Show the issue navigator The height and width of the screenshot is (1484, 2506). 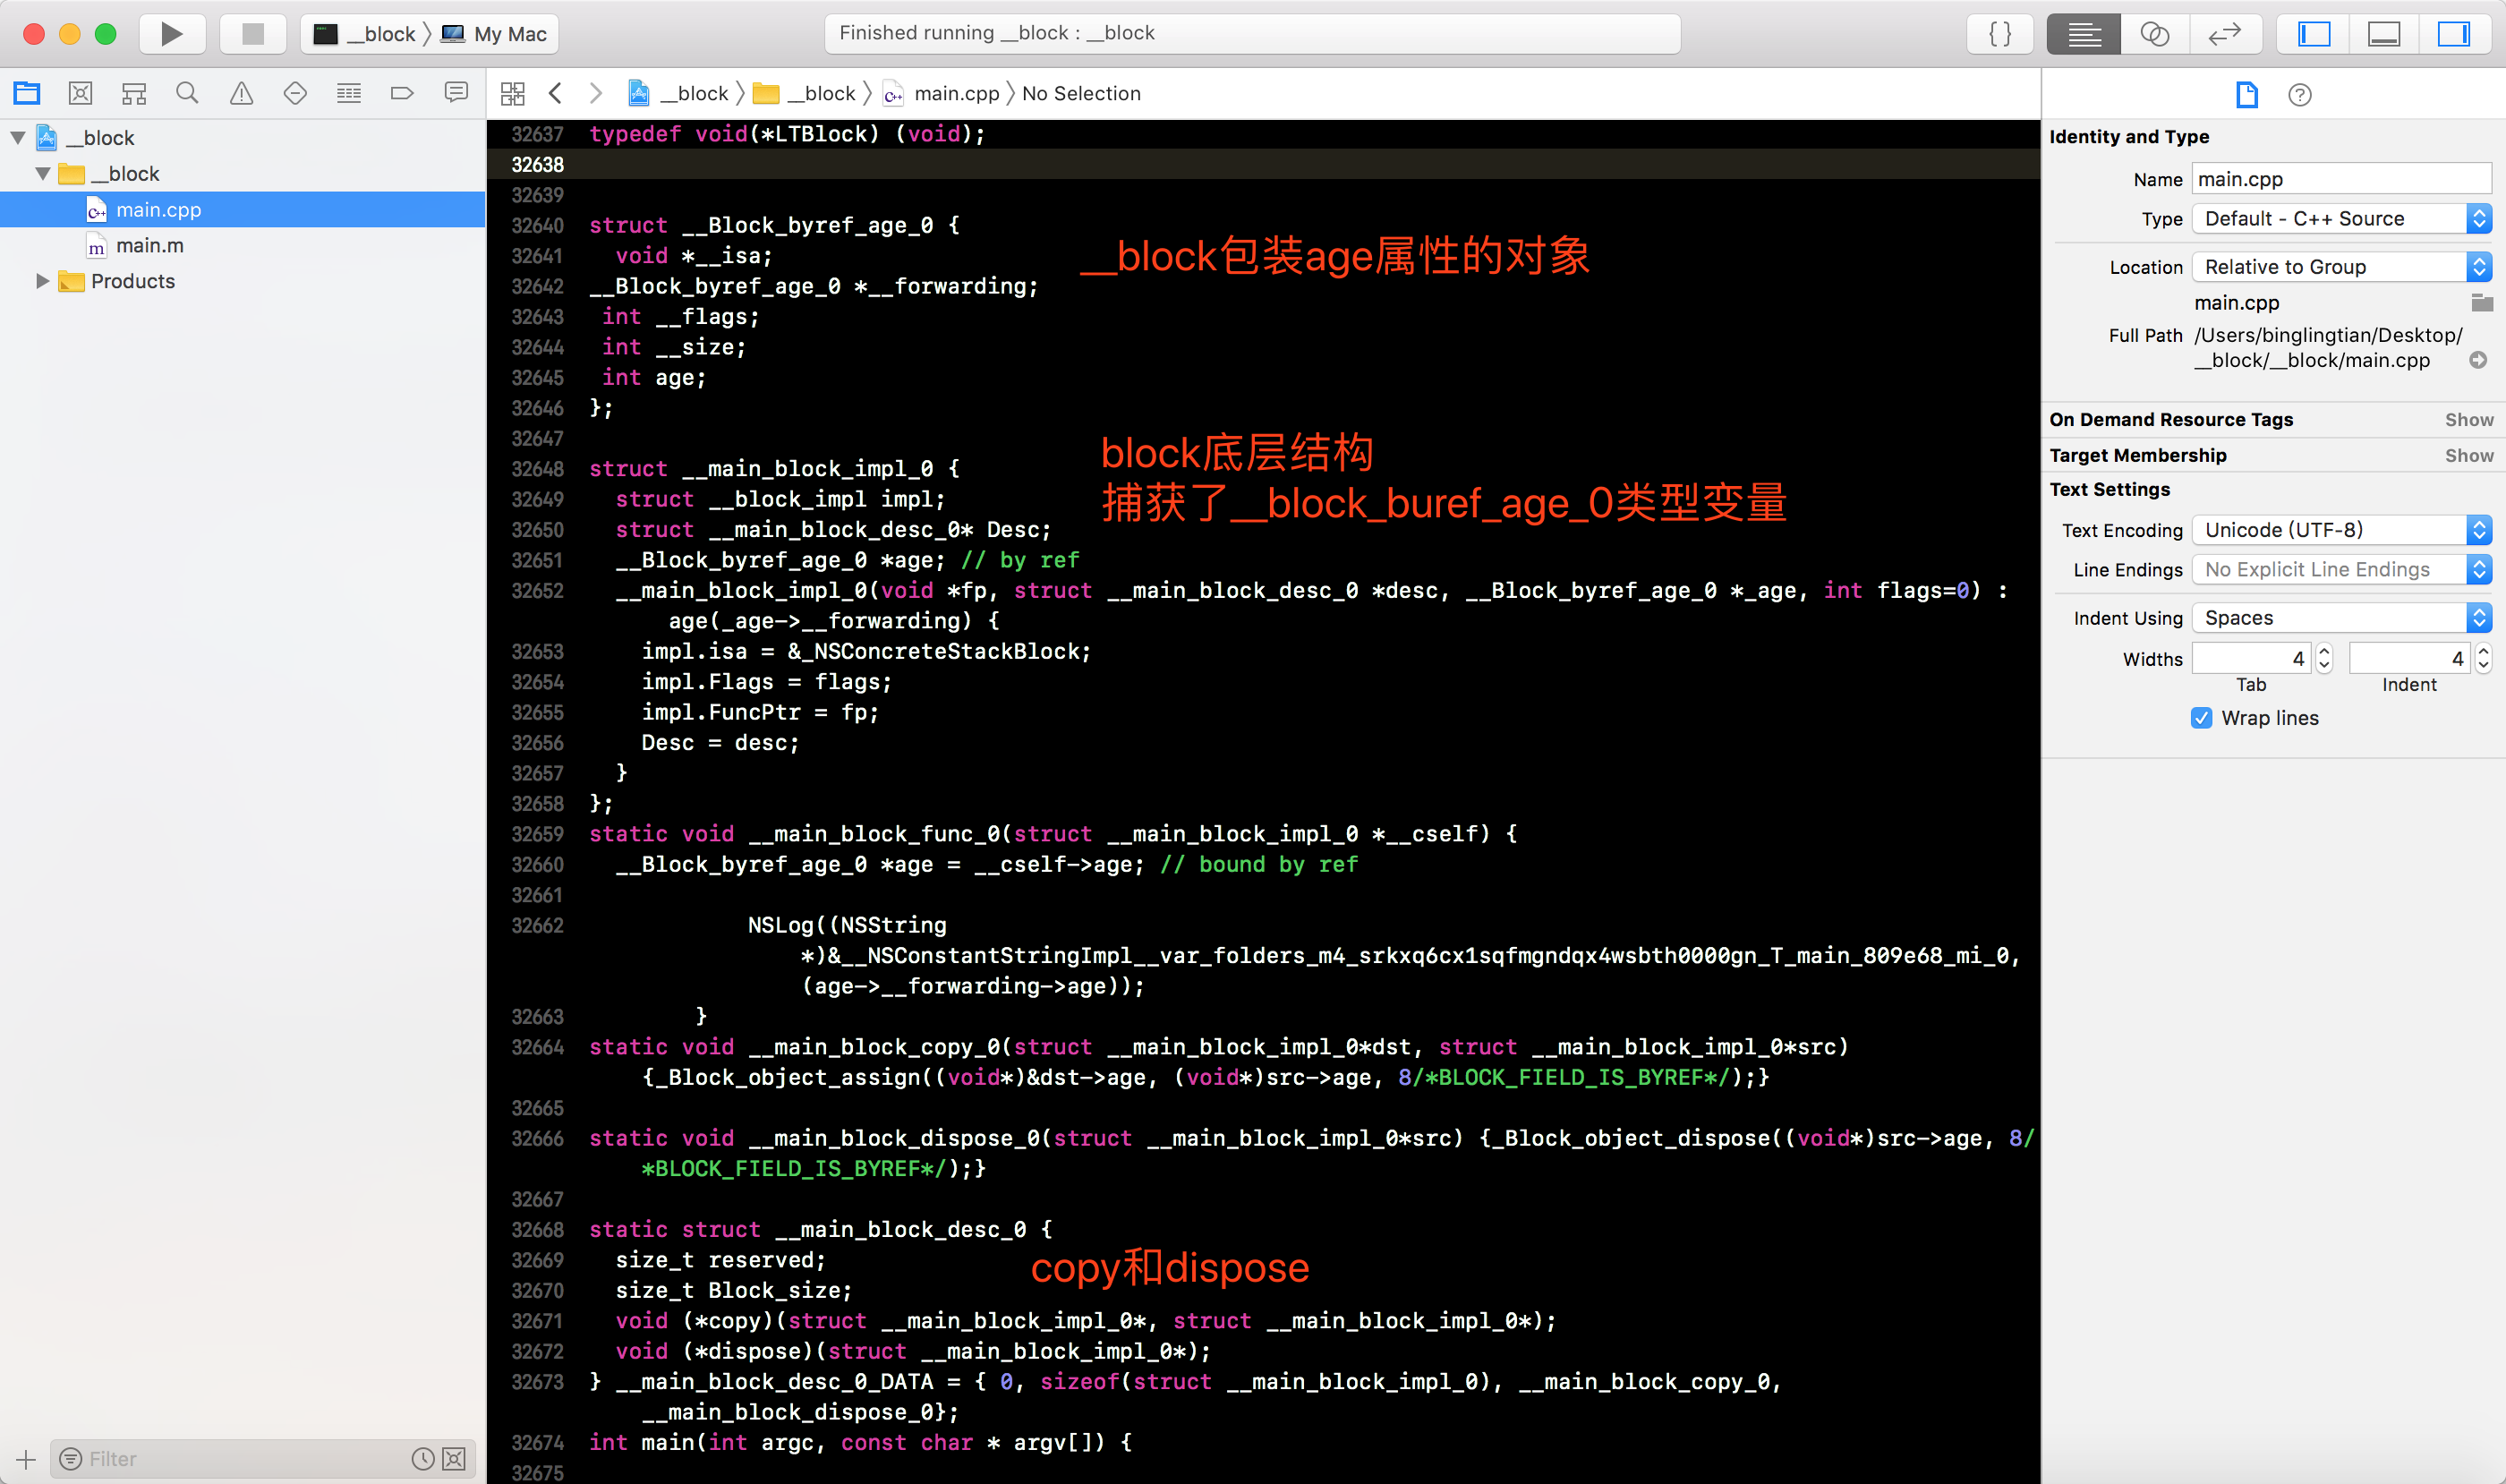241,94
